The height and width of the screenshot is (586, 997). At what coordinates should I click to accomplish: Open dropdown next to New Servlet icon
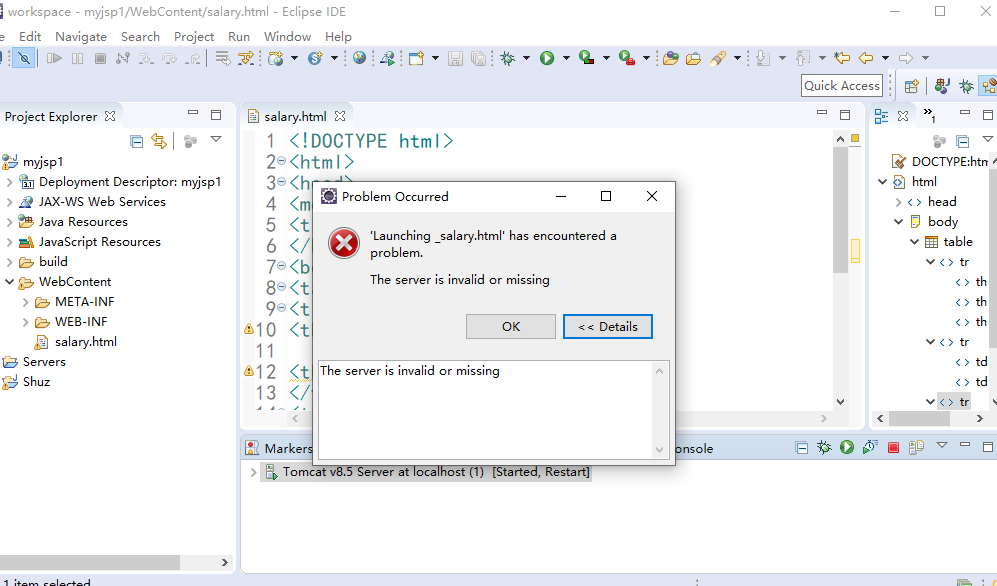pos(334,58)
